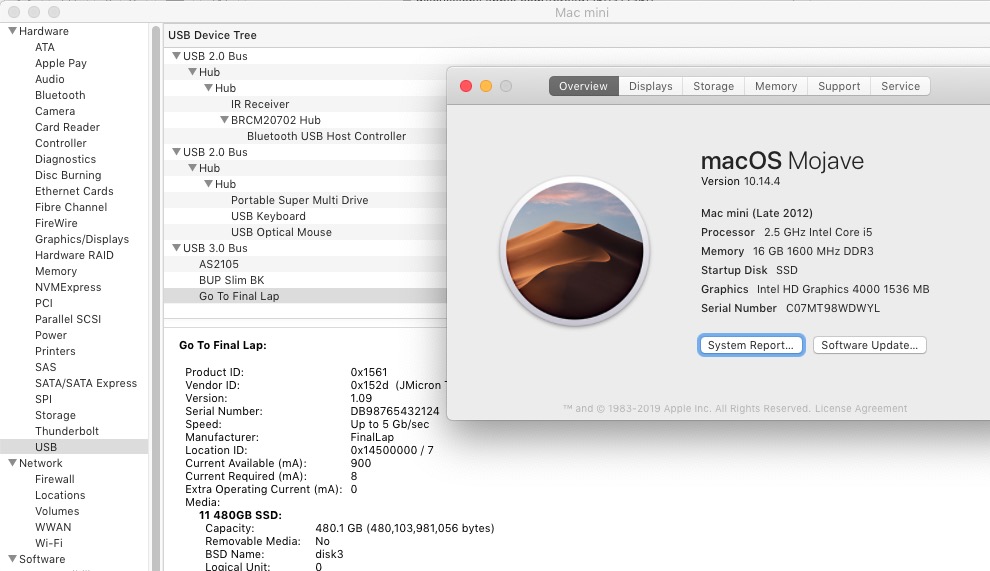Select Apple Pay in sidebar
Viewport: 990px width, 571px height.
point(61,63)
